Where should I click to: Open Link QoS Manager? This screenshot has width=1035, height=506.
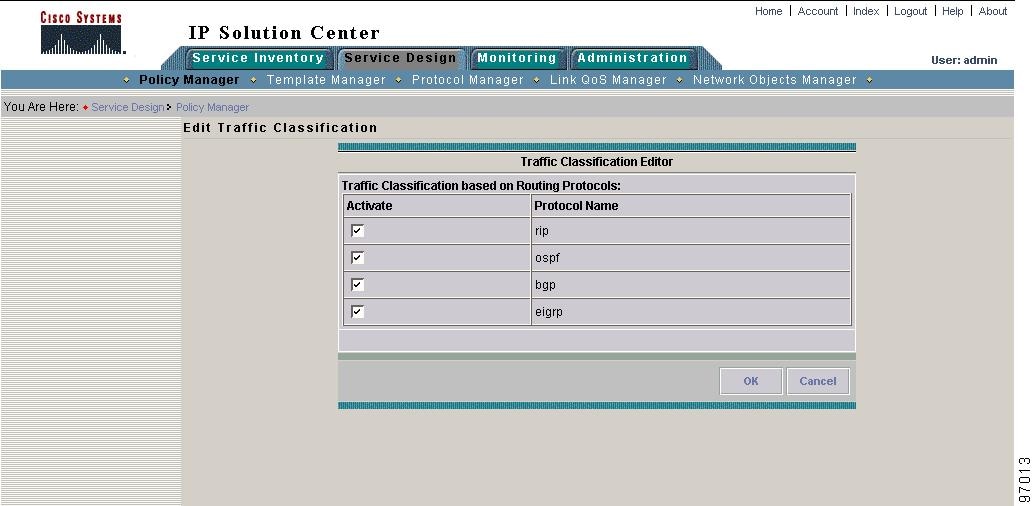point(608,80)
